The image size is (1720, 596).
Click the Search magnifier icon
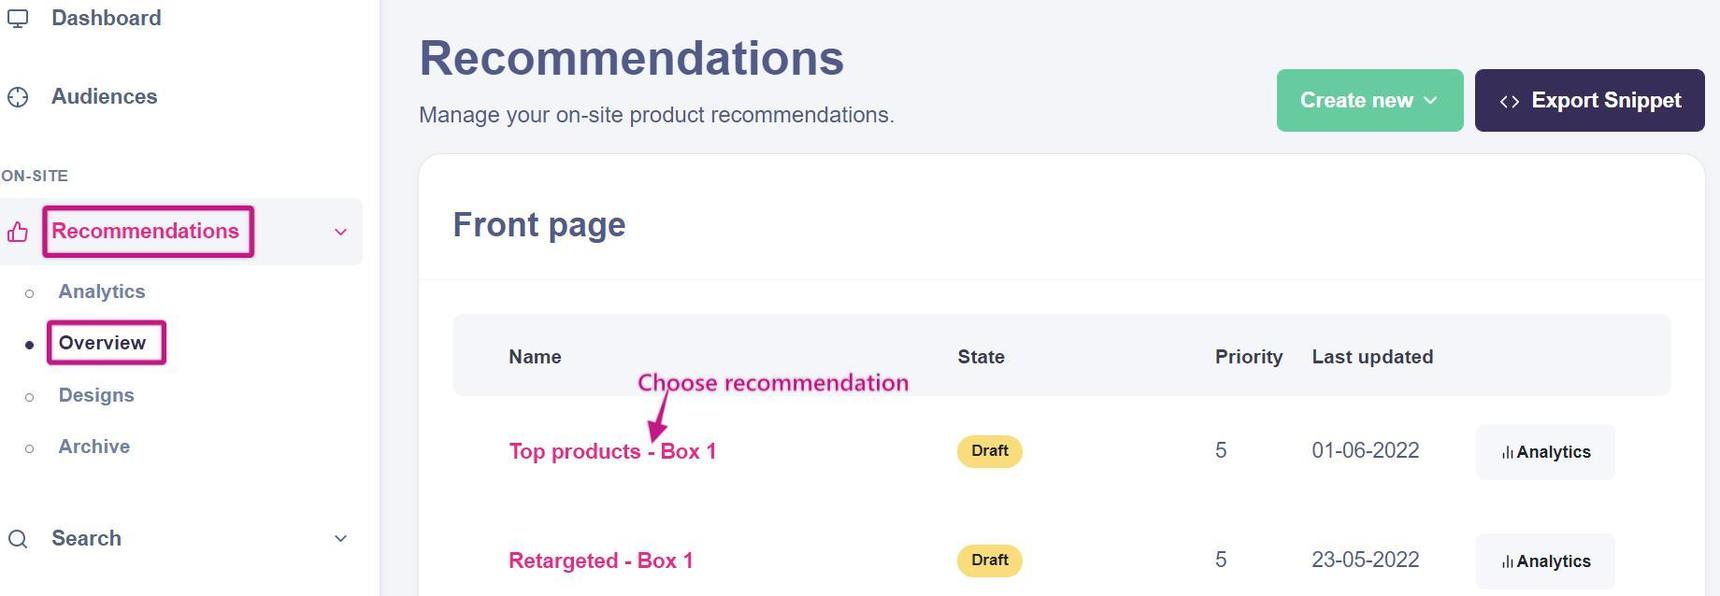[x=18, y=539]
